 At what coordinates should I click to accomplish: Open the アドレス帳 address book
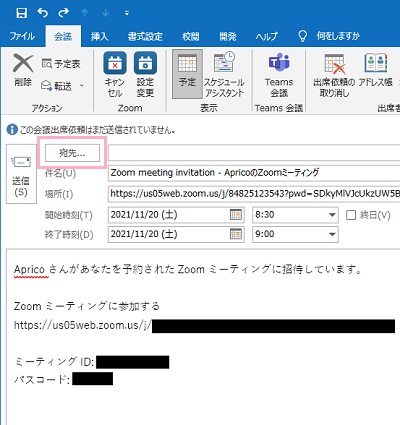pyautogui.click(x=376, y=70)
